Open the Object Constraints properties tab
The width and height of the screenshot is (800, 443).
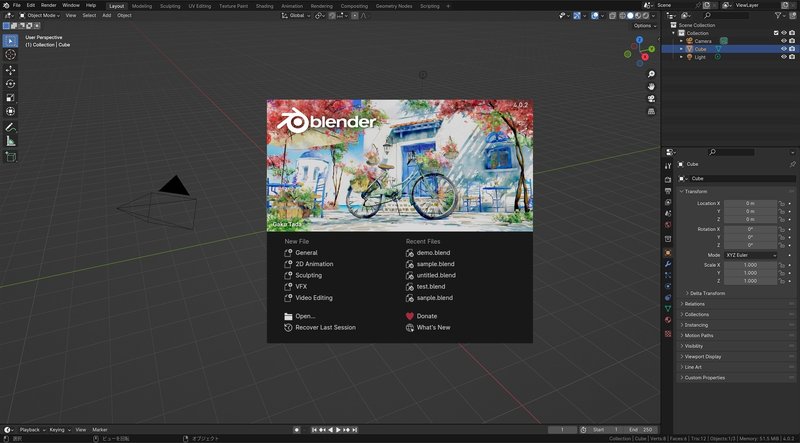pos(668,298)
